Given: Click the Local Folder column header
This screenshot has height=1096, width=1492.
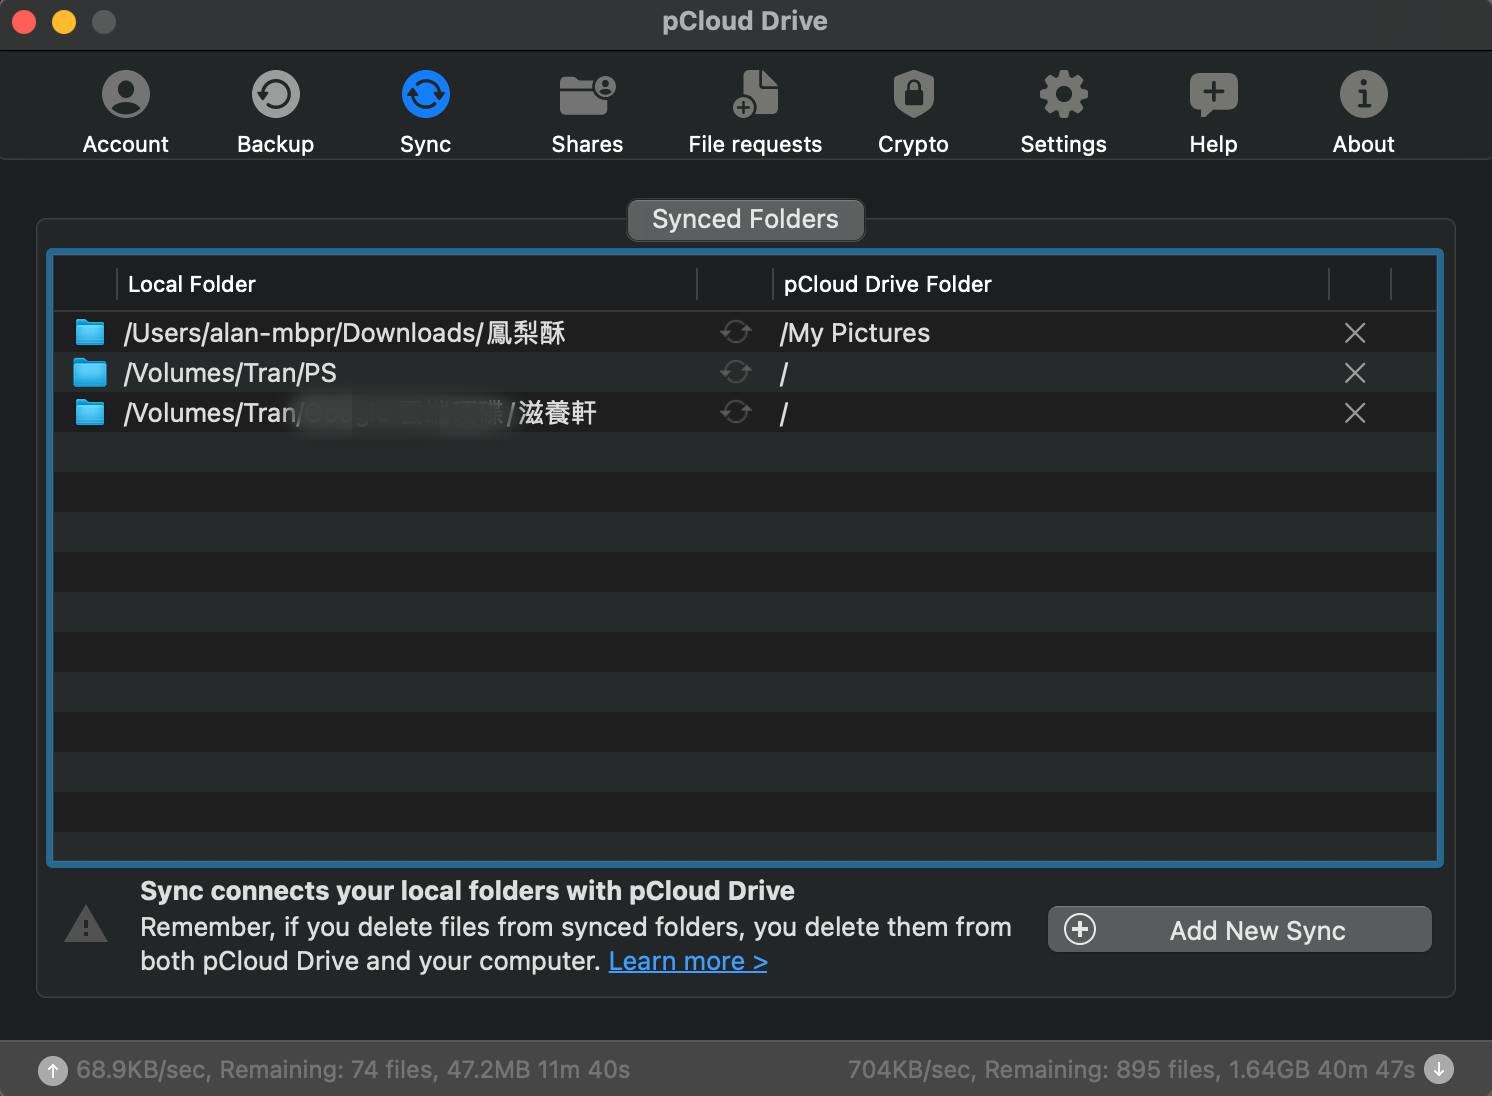Looking at the screenshot, I should [x=192, y=285].
